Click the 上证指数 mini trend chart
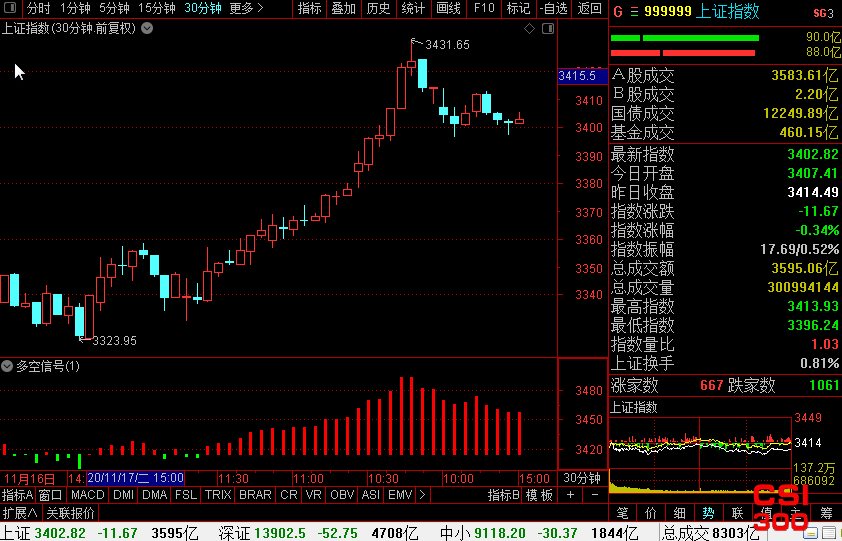 pos(701,454)
